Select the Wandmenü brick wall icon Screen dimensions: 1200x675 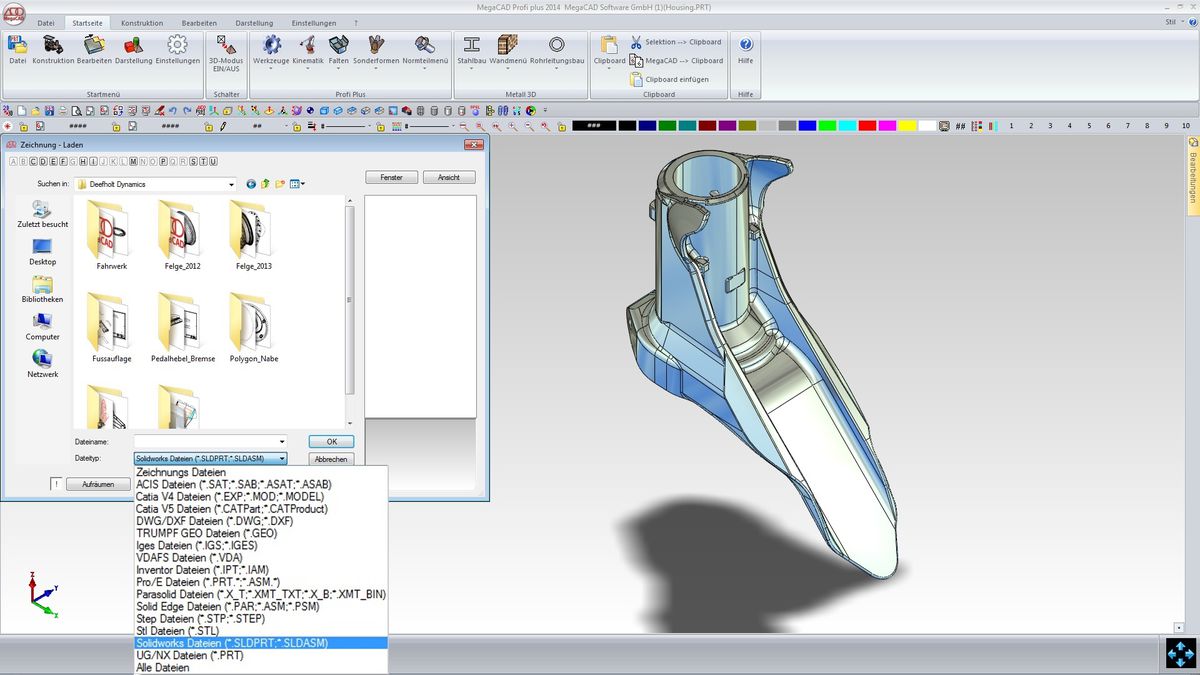pos(508,46)
